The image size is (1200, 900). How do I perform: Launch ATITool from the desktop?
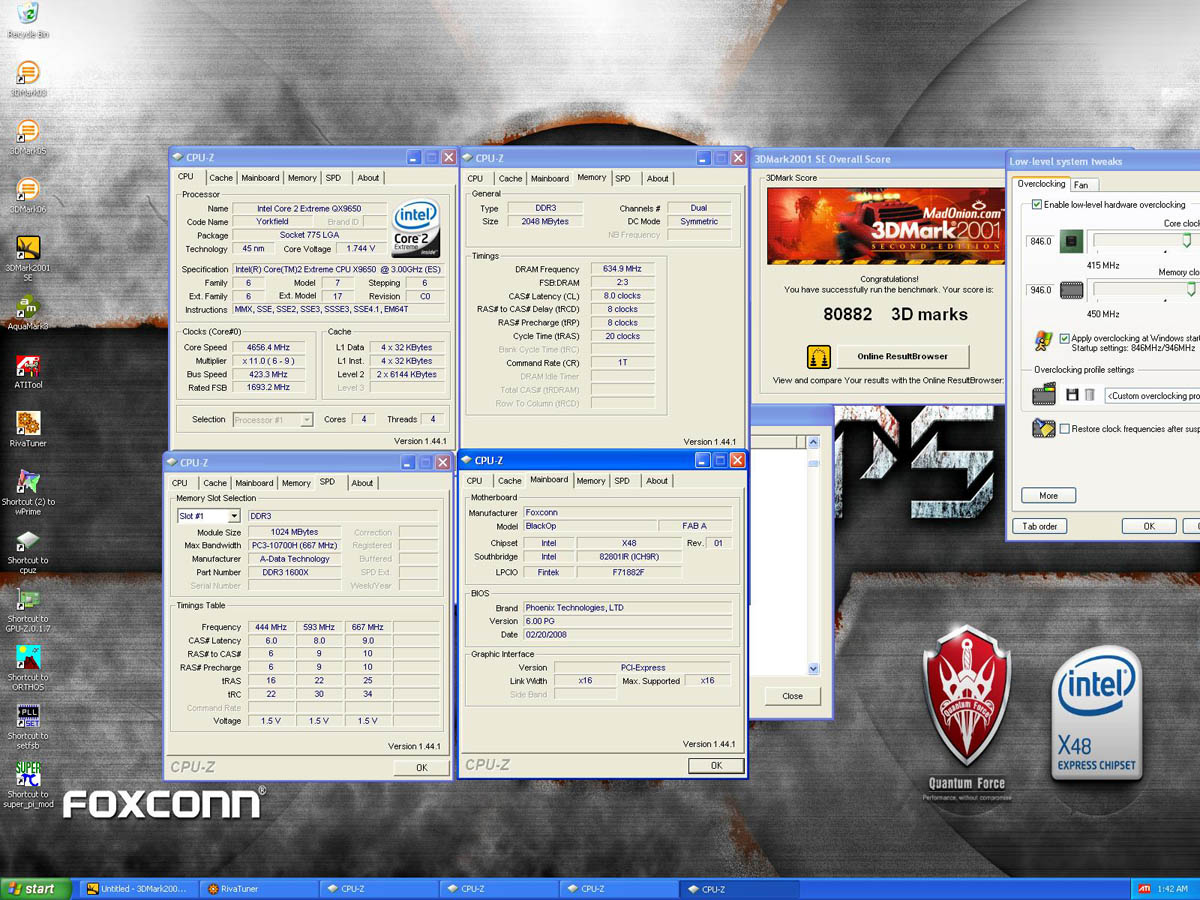[x=28, y=365]
